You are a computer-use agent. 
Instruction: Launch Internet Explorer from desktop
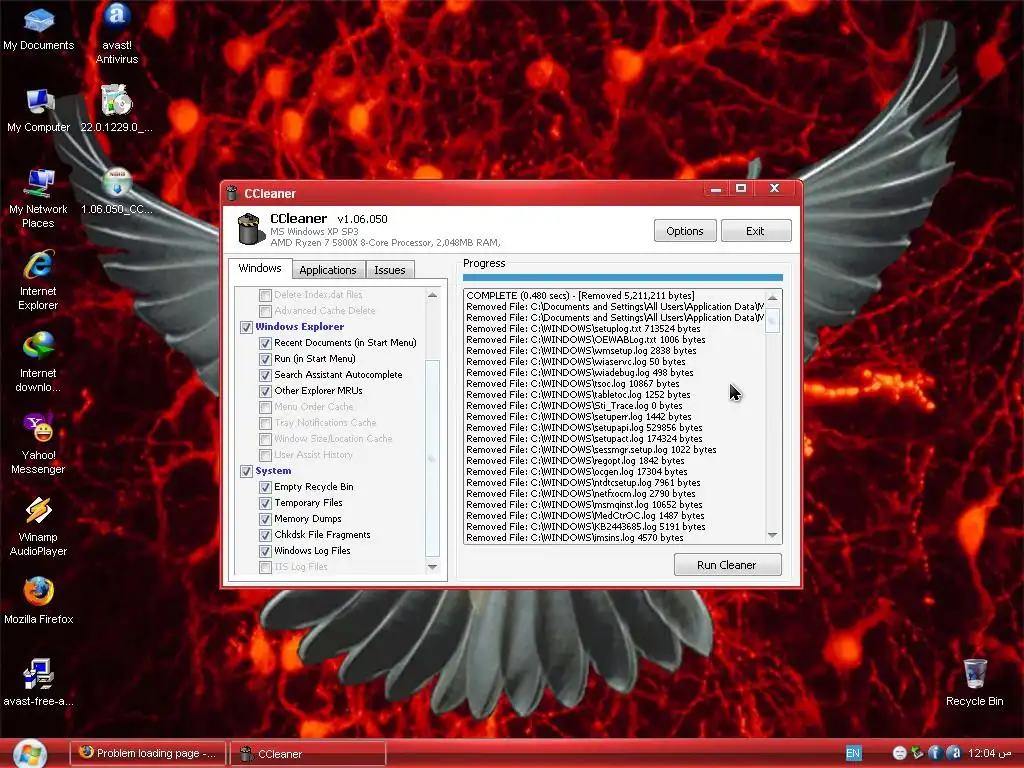point(39,281)
